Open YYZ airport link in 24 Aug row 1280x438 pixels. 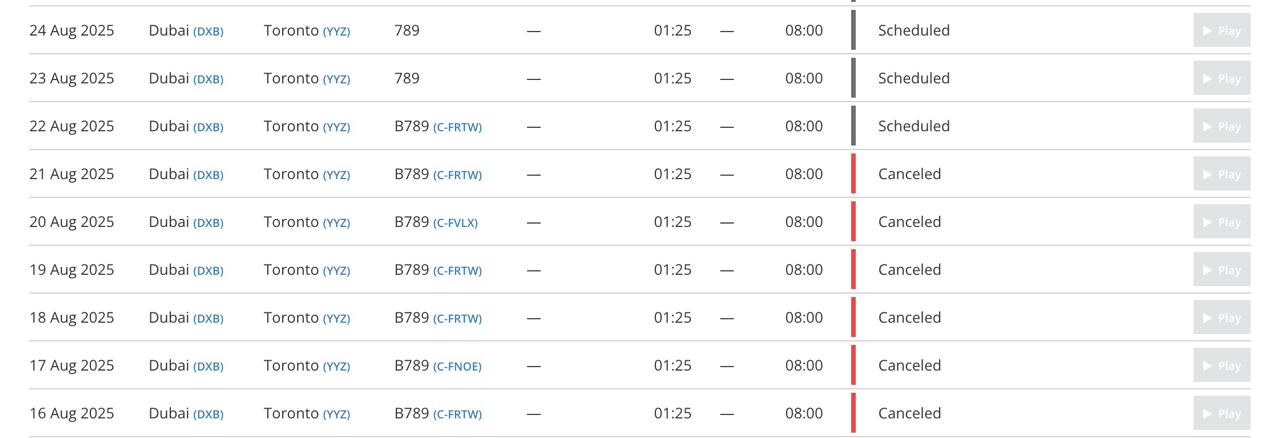tap(336, 31)
